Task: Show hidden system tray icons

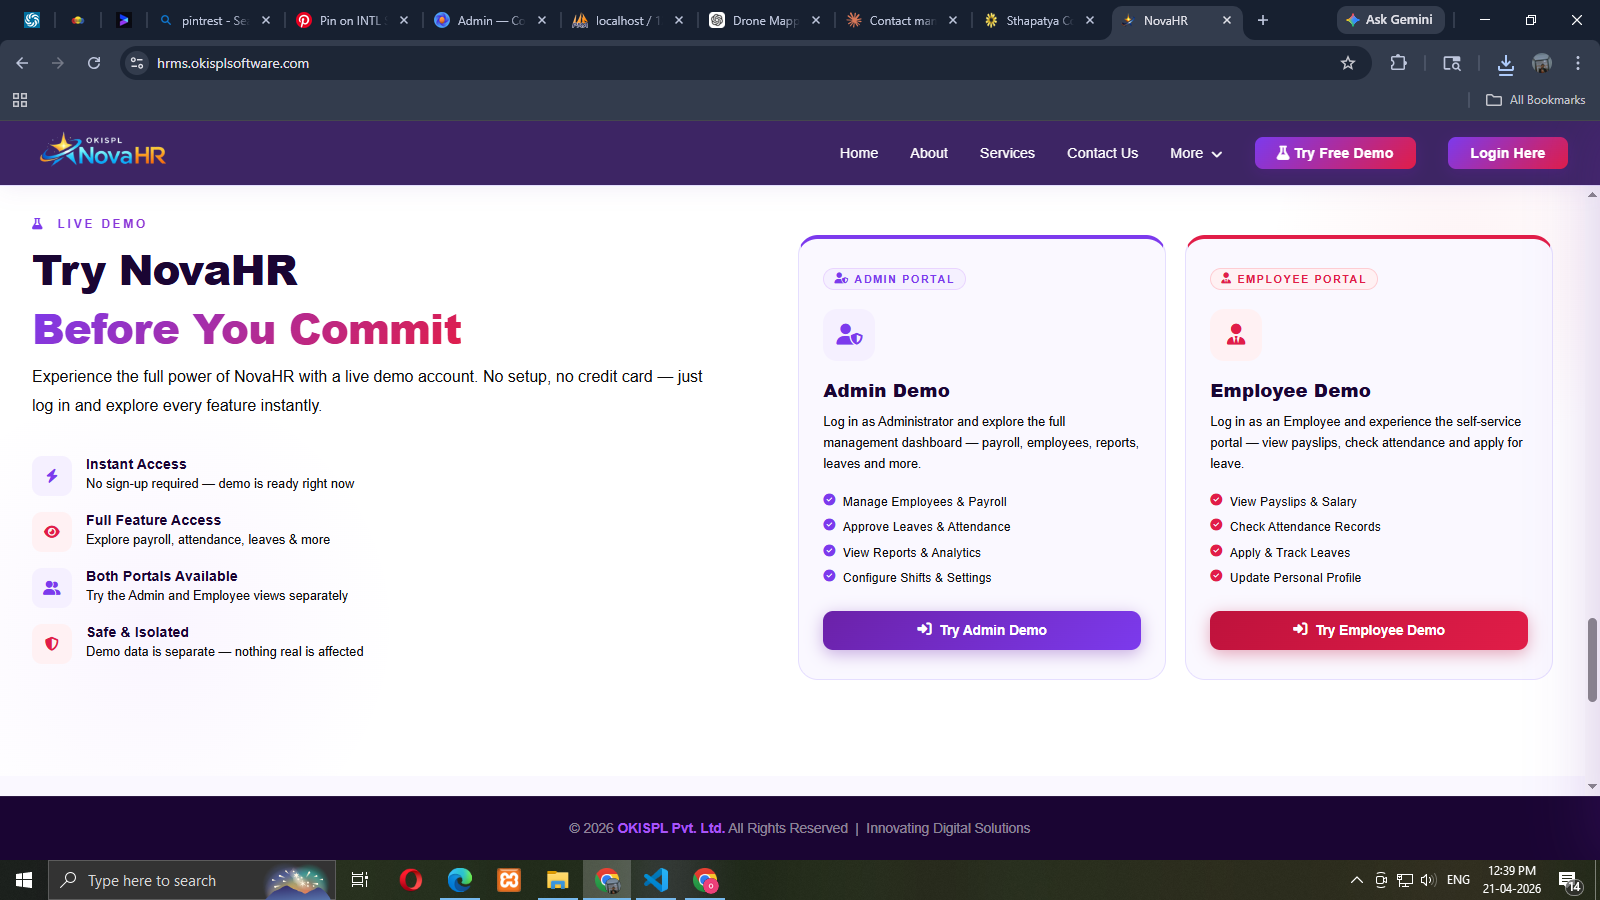Action: [1357, 880]
